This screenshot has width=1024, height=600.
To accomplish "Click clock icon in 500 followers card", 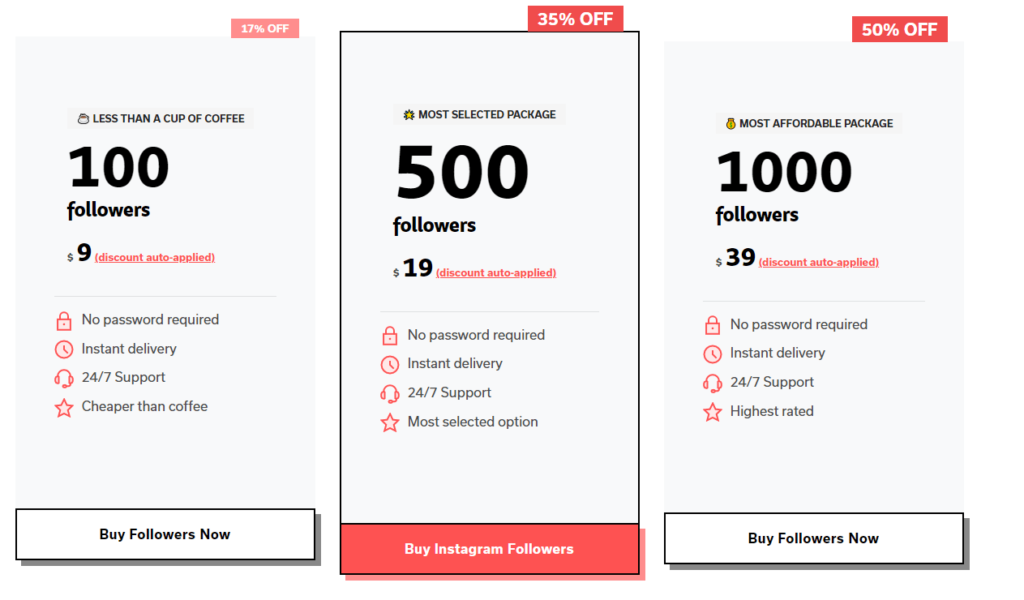I will pos(390,364).
